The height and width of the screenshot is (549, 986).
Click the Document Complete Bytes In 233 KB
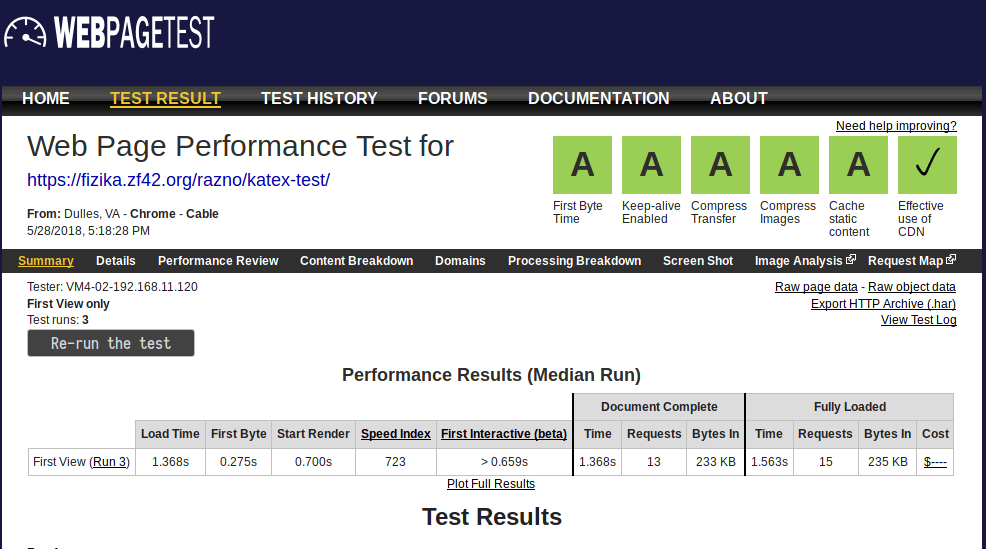(x=716, y=462)
